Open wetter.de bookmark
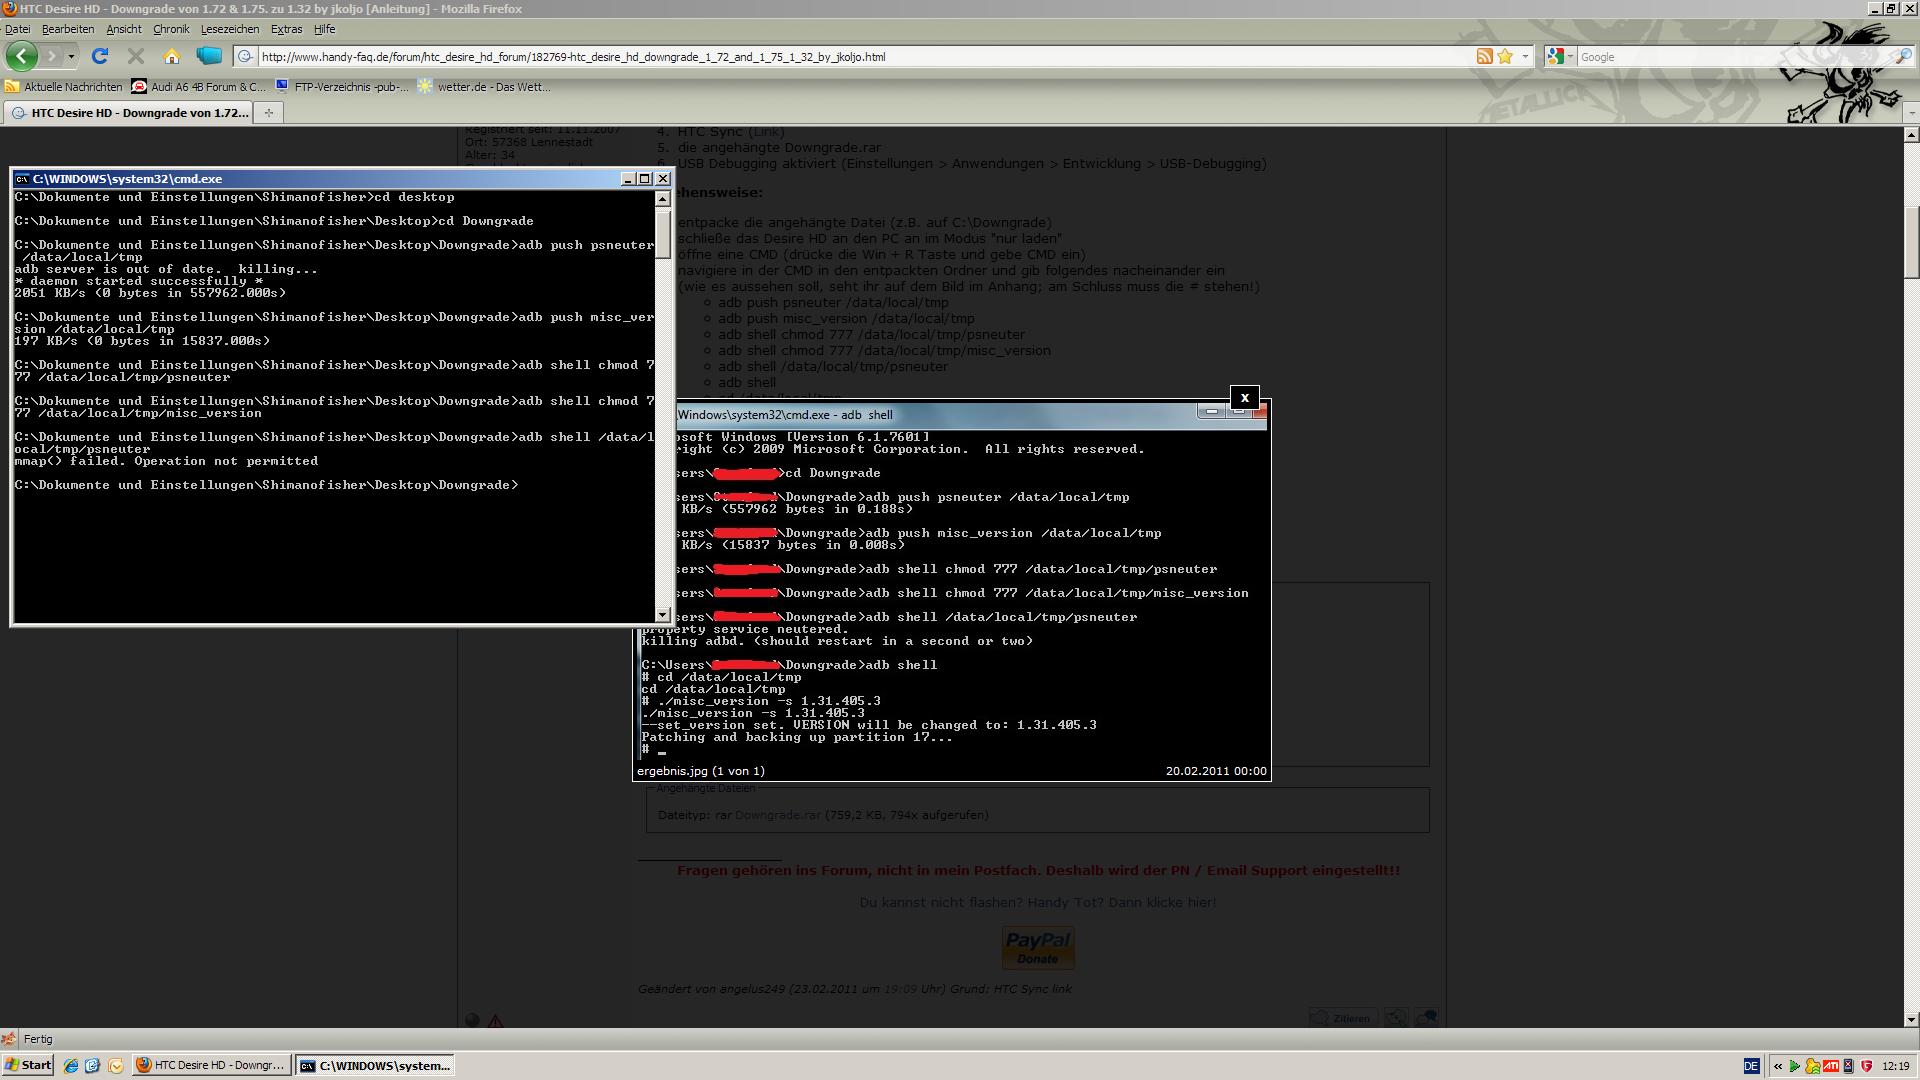 click(x=485, y=87)
